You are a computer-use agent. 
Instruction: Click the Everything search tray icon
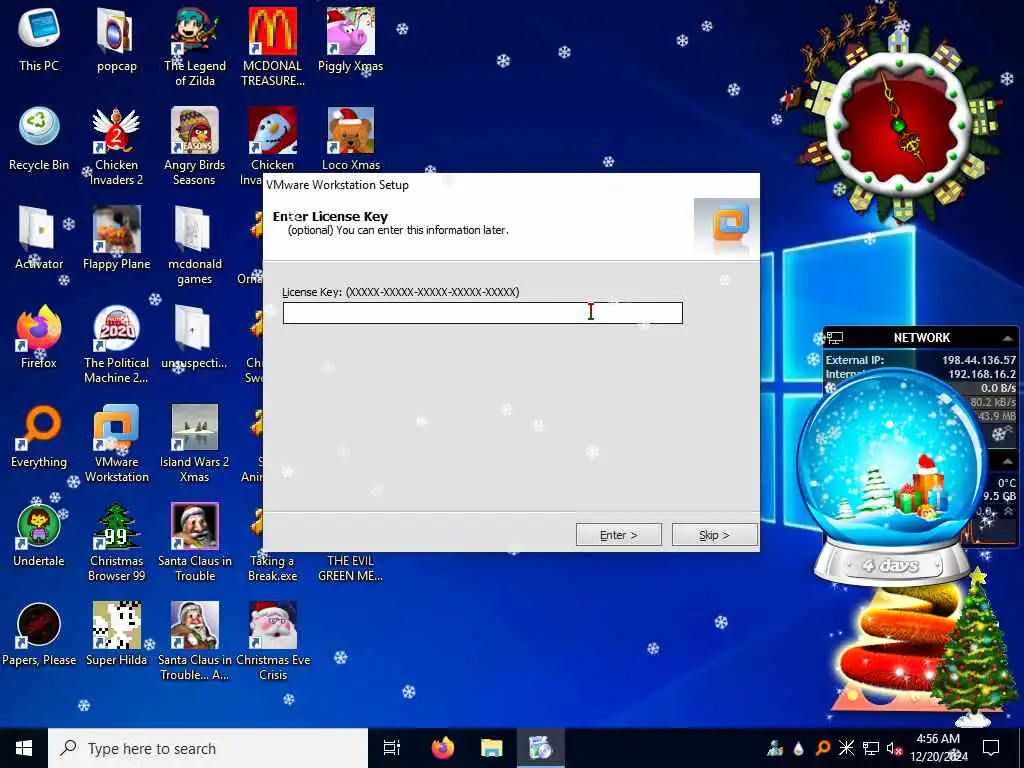coord(823,748)
